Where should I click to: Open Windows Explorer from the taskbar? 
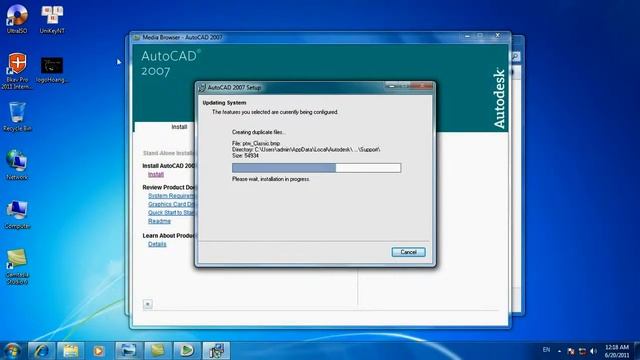click(x=70, y=351)
